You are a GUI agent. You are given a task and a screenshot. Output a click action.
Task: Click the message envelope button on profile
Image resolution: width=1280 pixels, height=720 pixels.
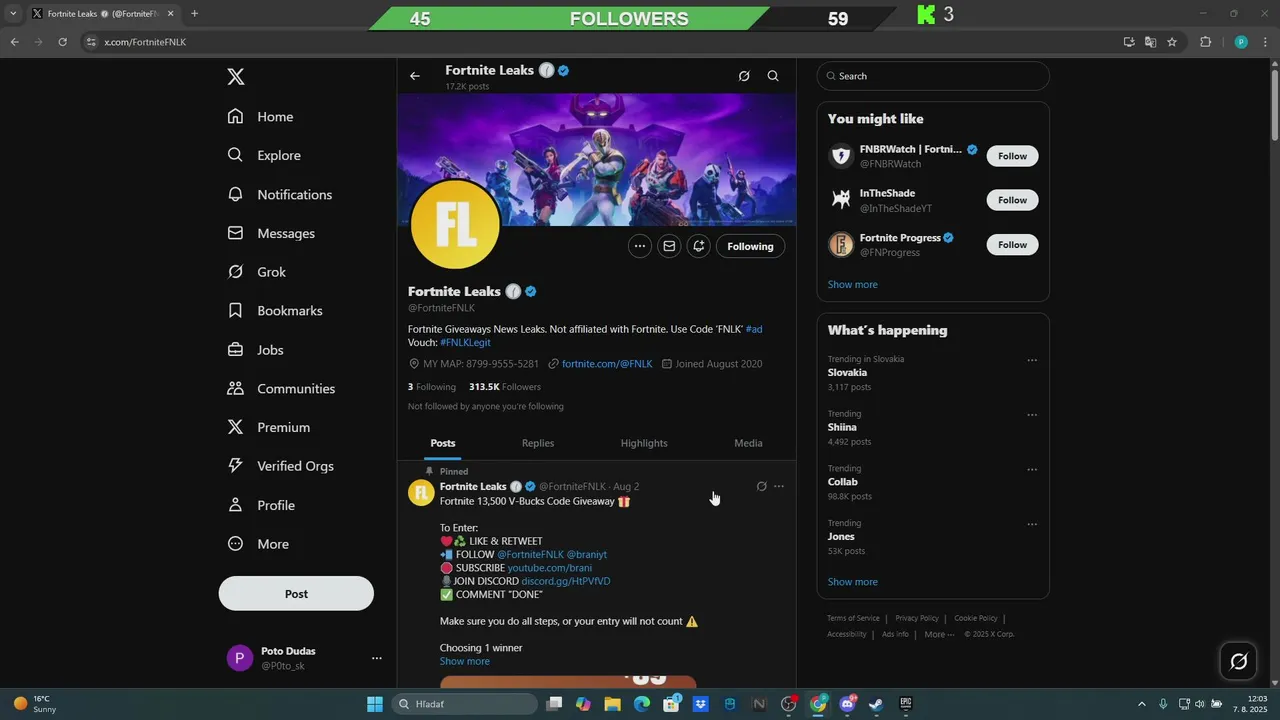669,246
